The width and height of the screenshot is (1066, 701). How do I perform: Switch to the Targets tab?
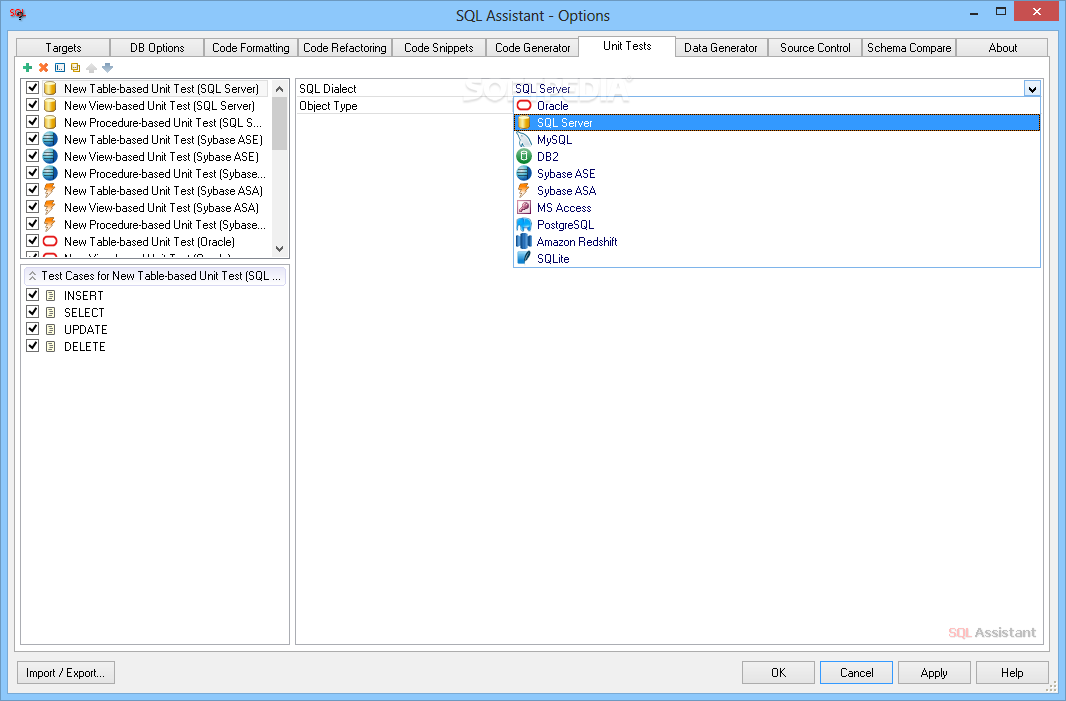point(63,48)
